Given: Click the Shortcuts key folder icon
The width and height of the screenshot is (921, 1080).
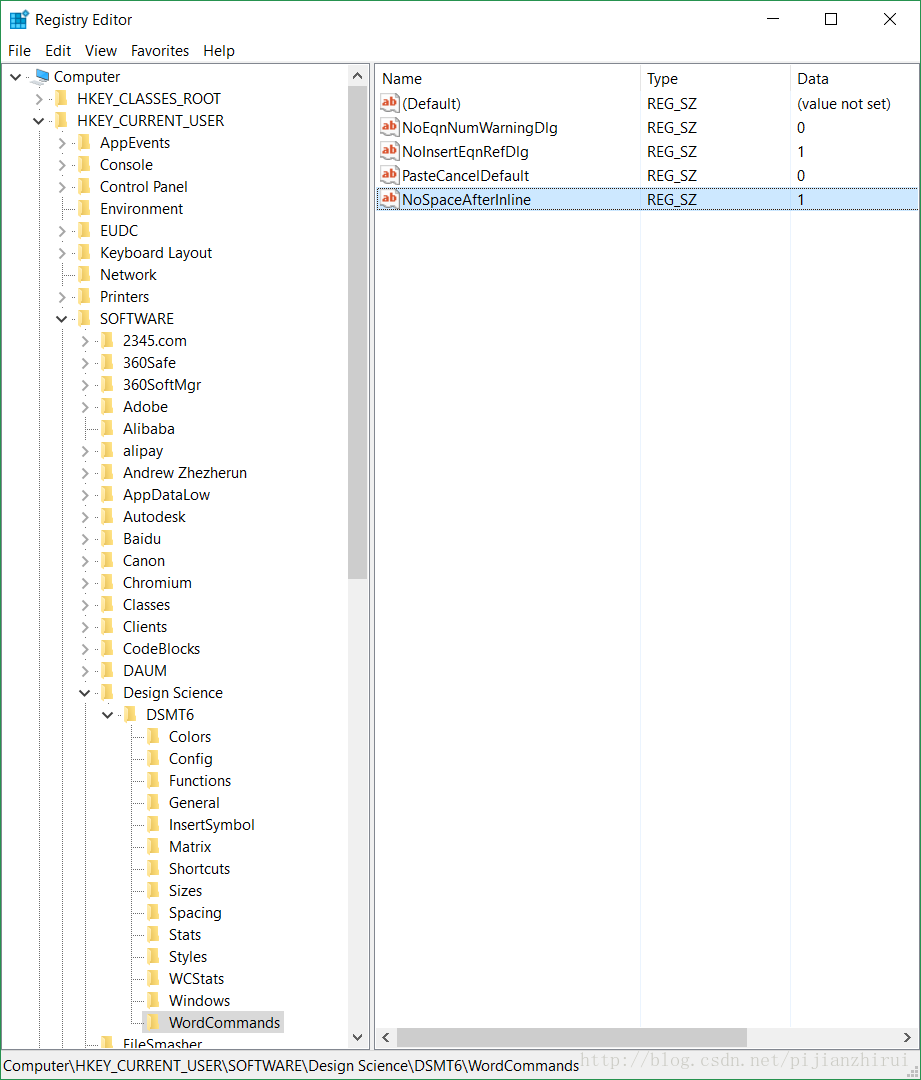Looking at the screenshot, I should [x=154, y=869].
